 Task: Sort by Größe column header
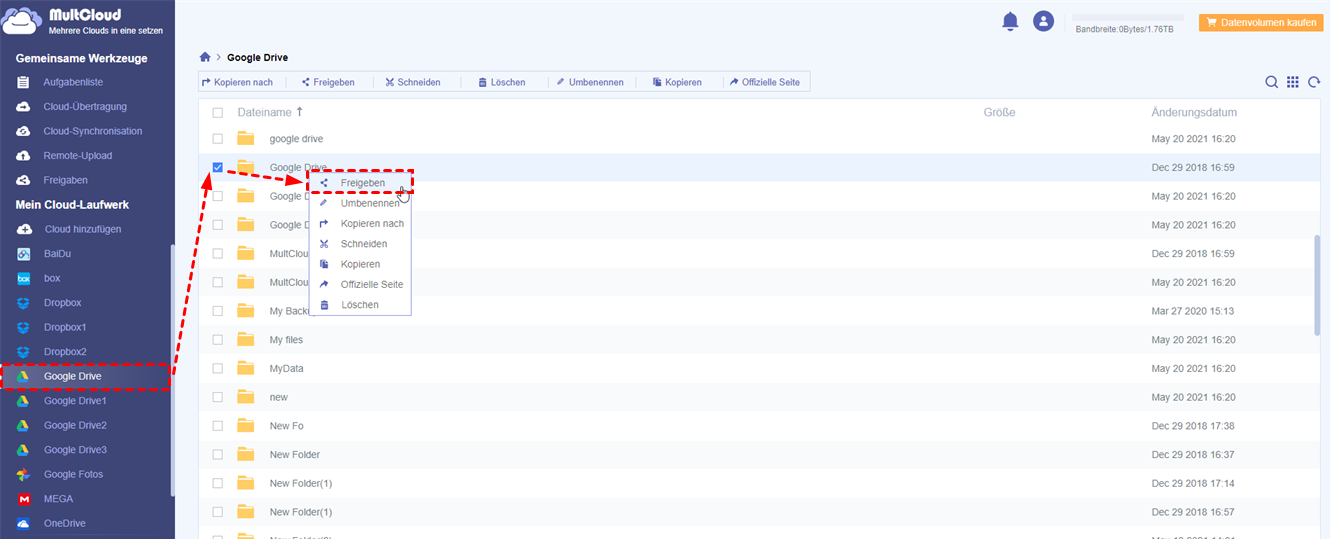[x=999, y=113]
